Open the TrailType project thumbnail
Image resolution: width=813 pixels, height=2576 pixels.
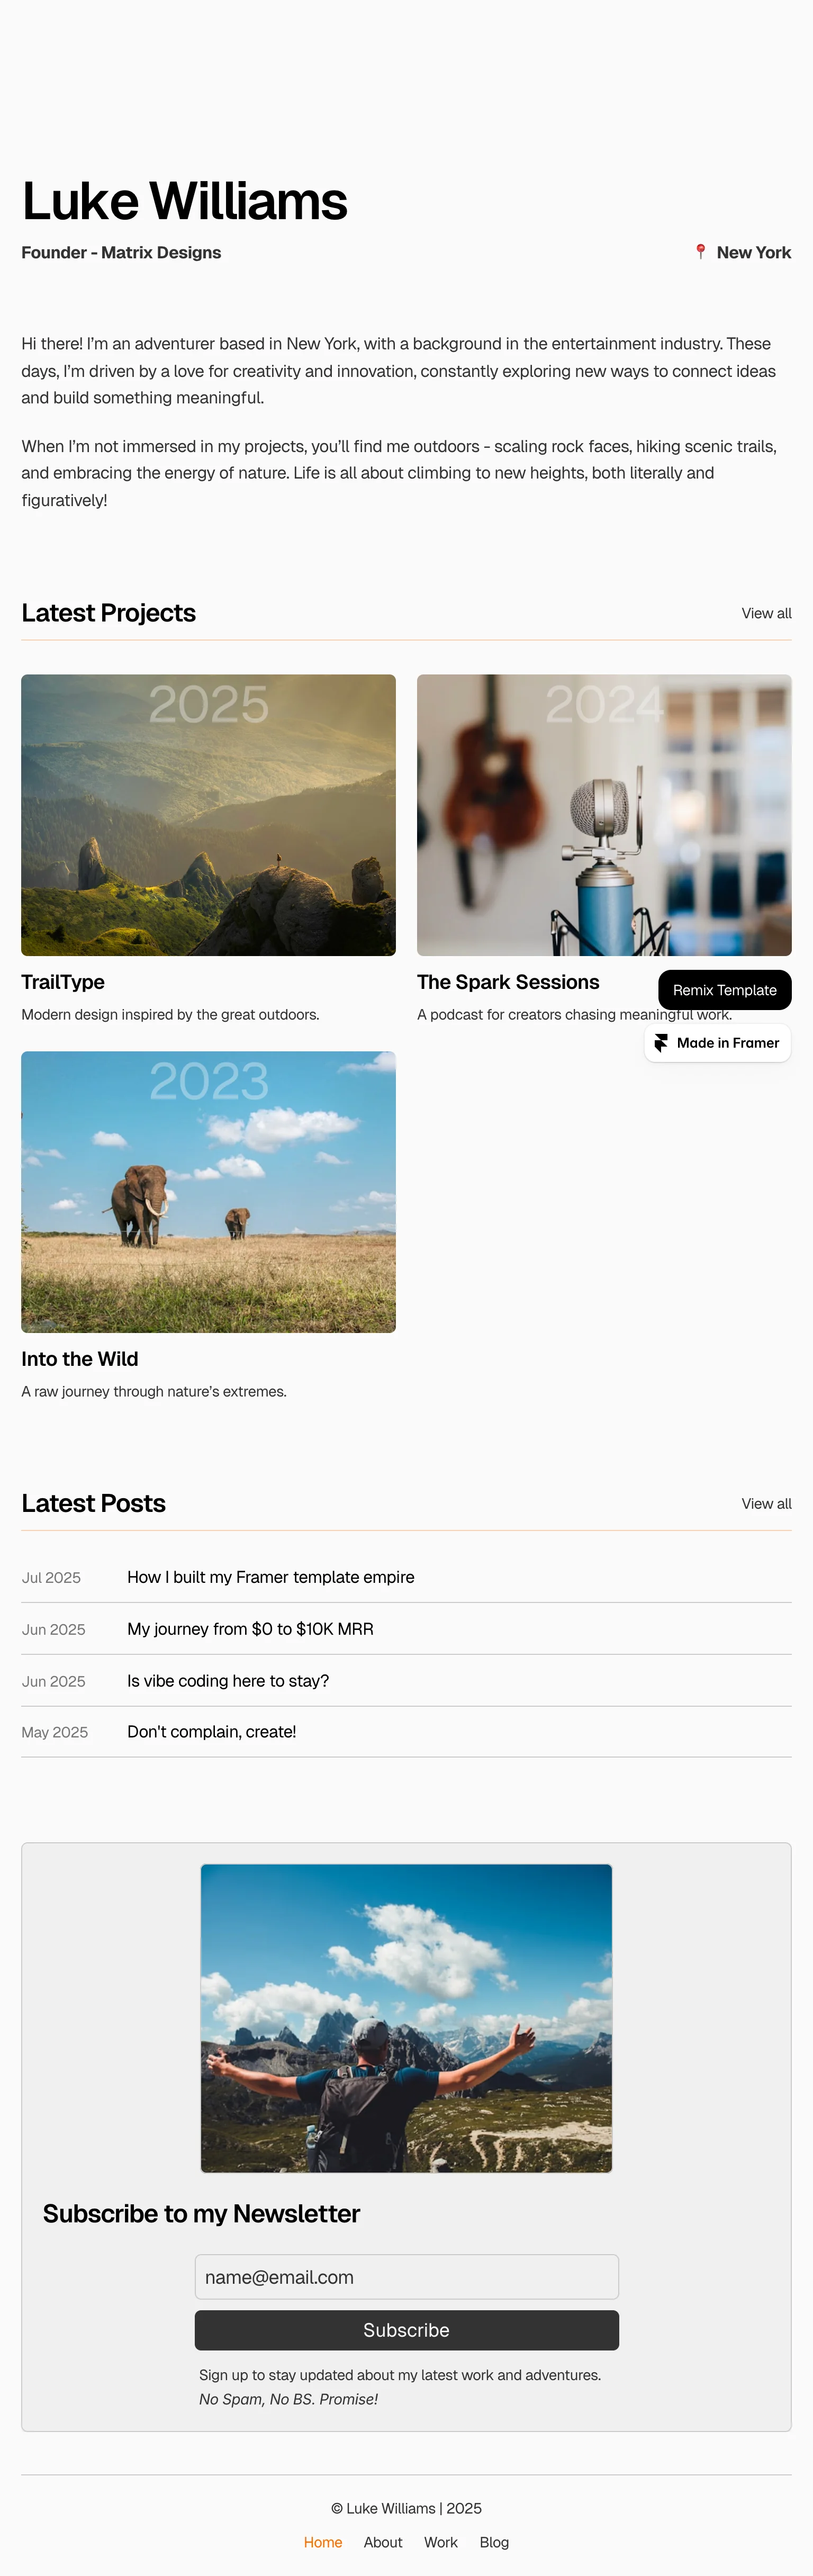(x=208, y=815)
